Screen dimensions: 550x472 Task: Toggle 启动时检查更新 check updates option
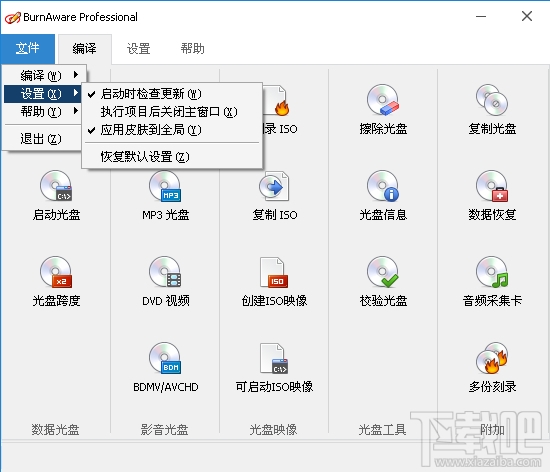(172, 94)
